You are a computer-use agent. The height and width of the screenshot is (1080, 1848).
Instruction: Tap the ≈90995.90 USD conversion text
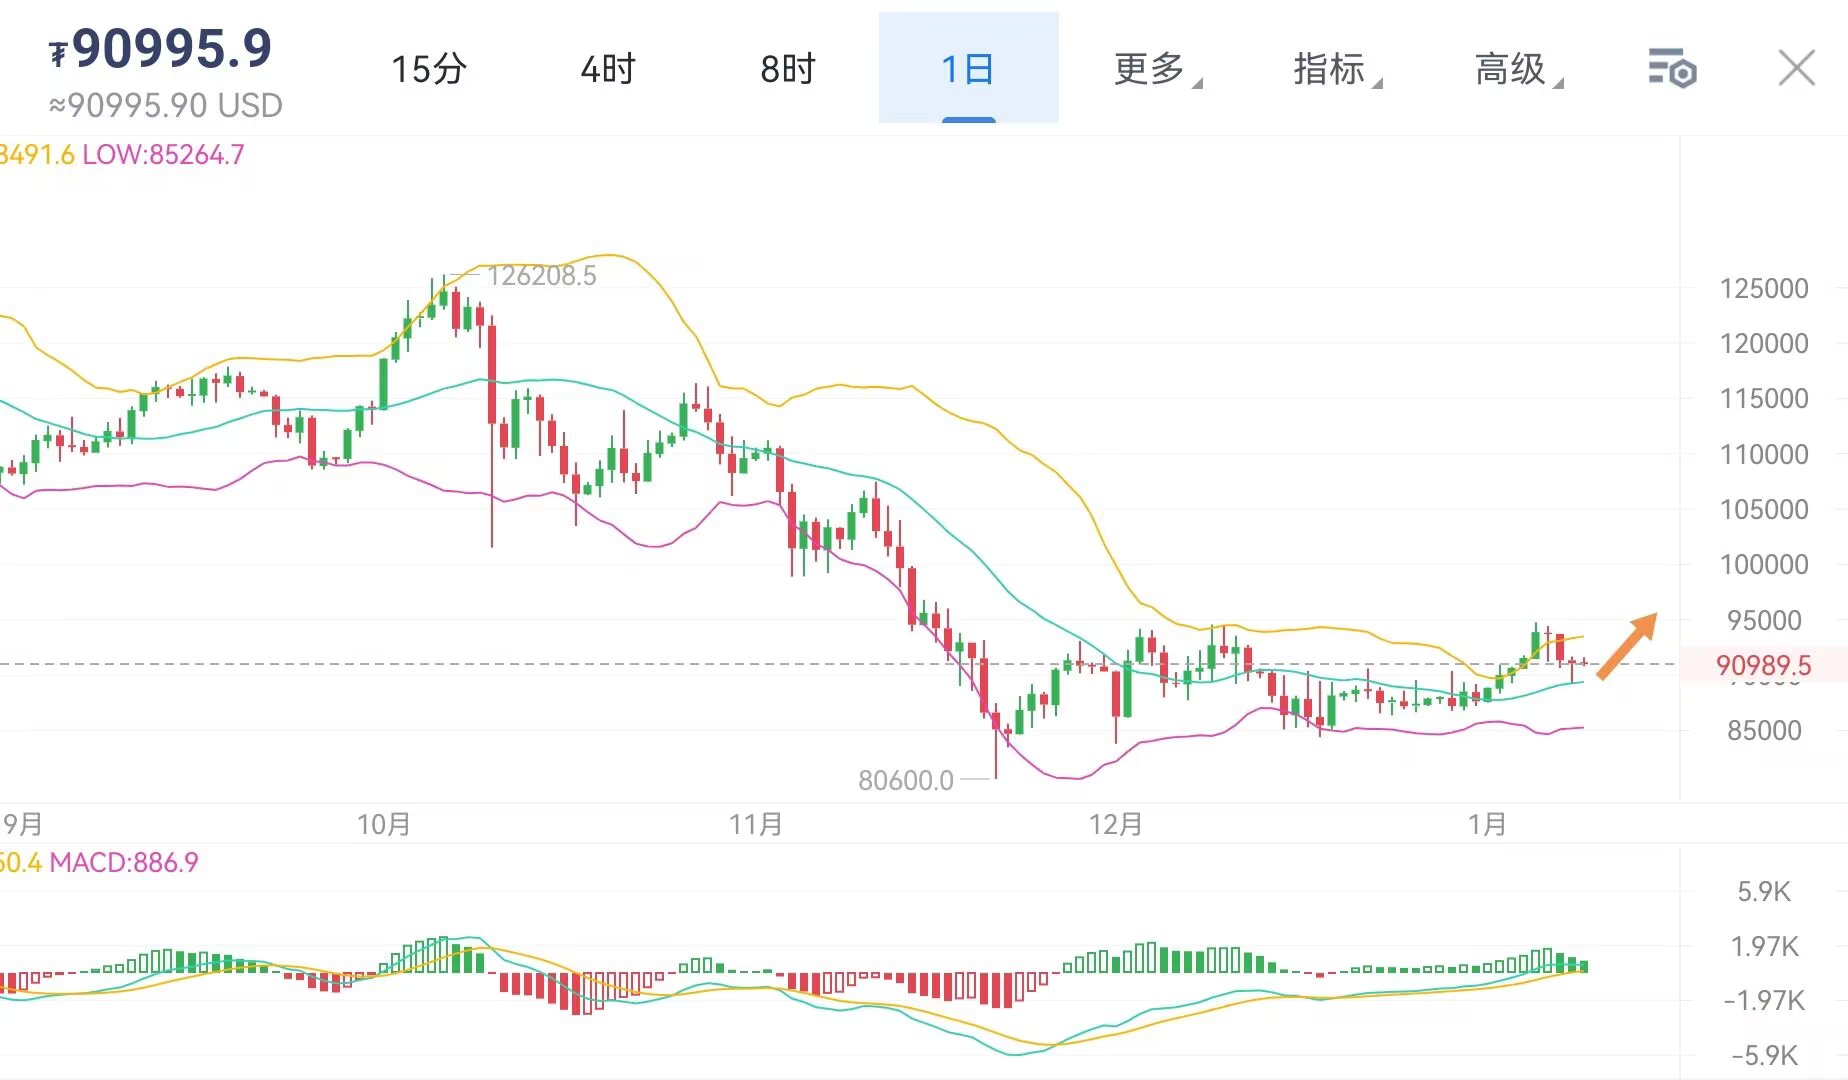pyautogui.click(x=166, y=105)
